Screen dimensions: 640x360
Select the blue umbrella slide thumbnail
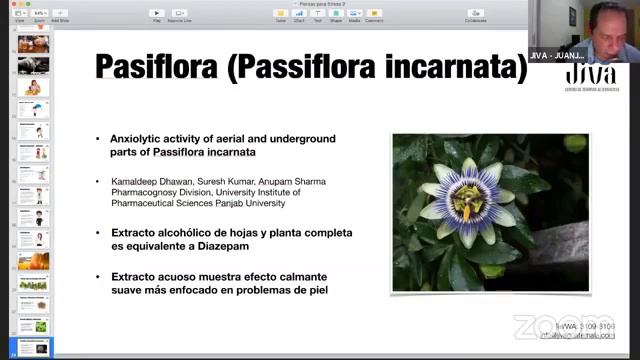pyautogui.click(x=33, y=109)
